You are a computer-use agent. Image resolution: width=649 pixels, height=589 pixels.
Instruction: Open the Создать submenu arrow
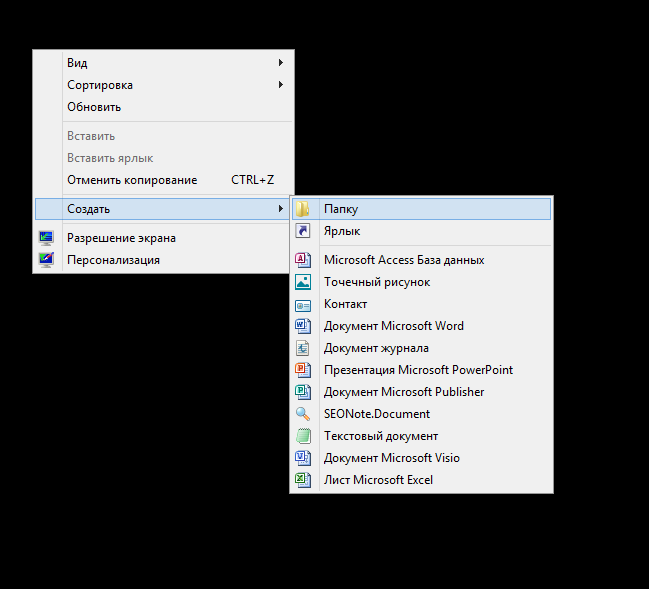(x=280, y=209)
